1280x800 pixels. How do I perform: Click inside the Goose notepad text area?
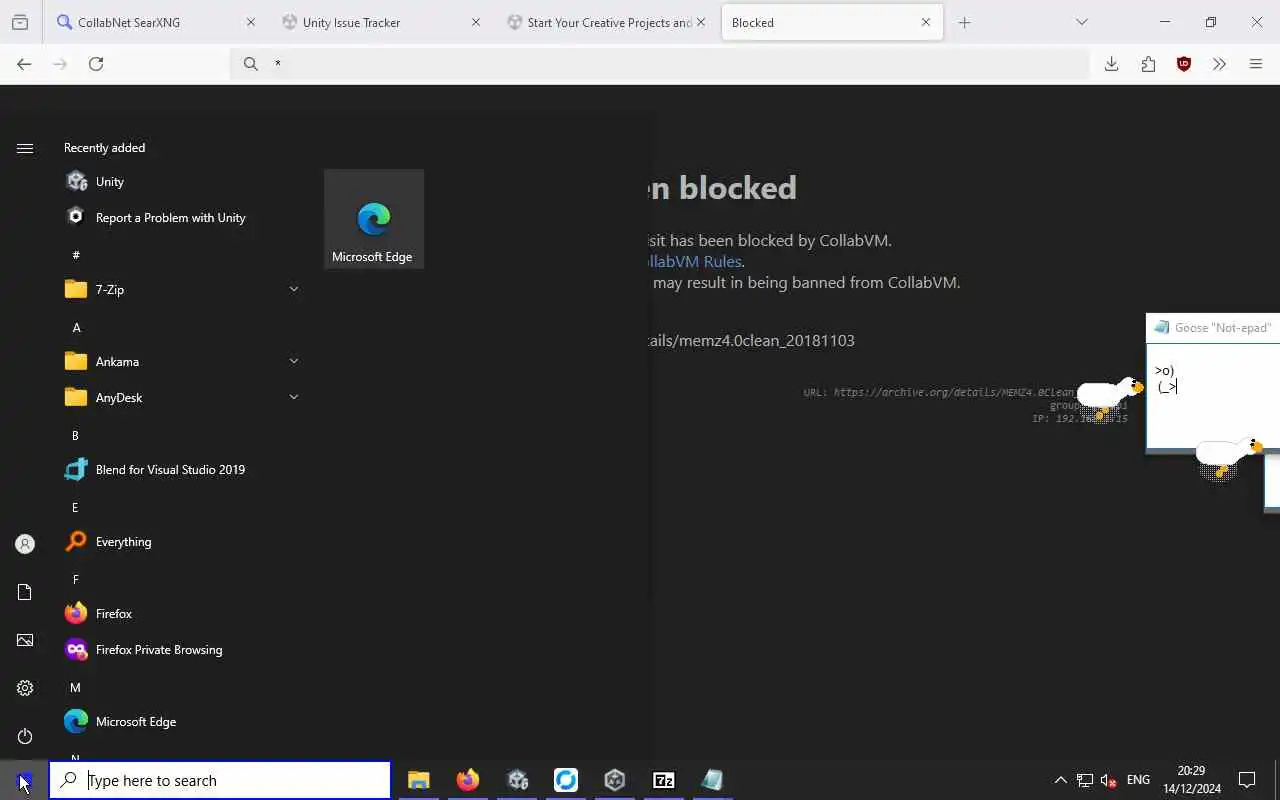point(1213,395)
